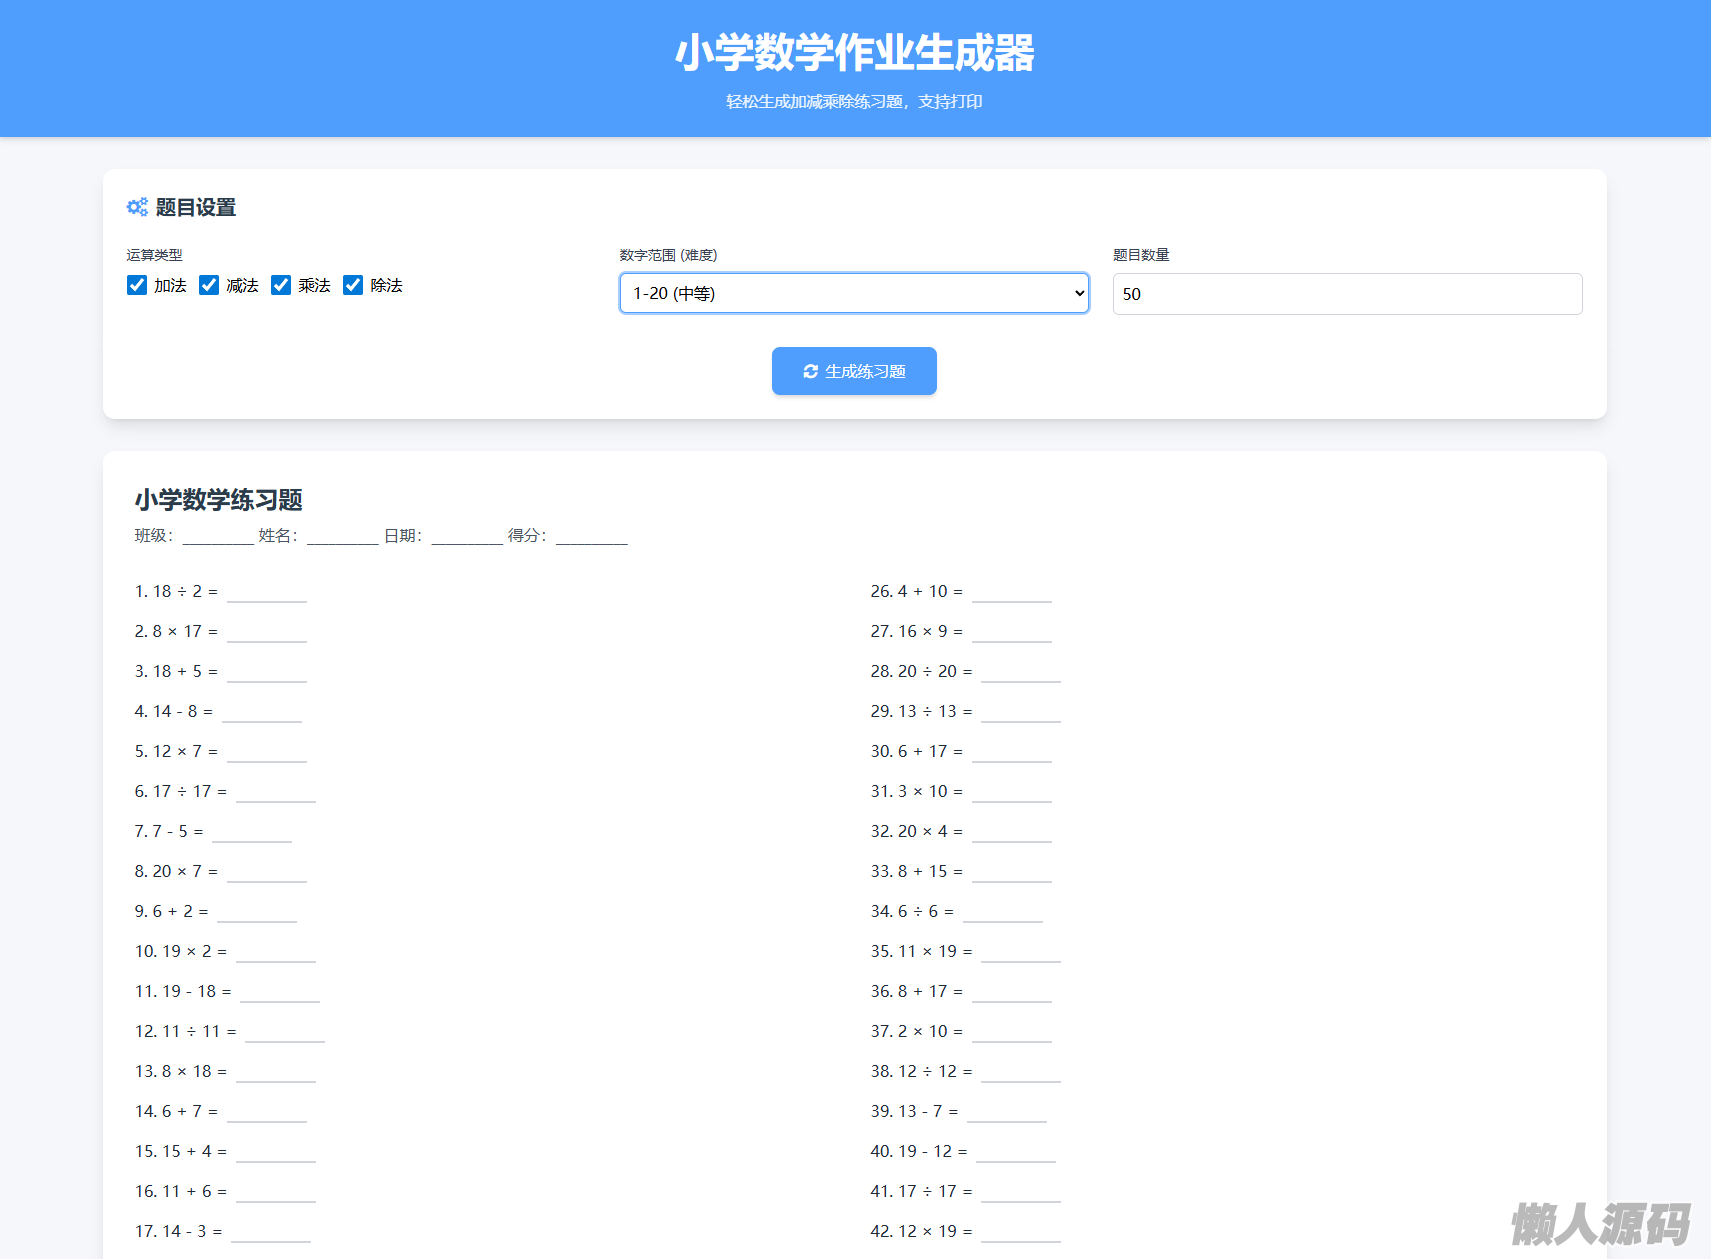Open the 数字范围 difficulty dropdown
The image size is (1711, 1259).
point(853,293)
